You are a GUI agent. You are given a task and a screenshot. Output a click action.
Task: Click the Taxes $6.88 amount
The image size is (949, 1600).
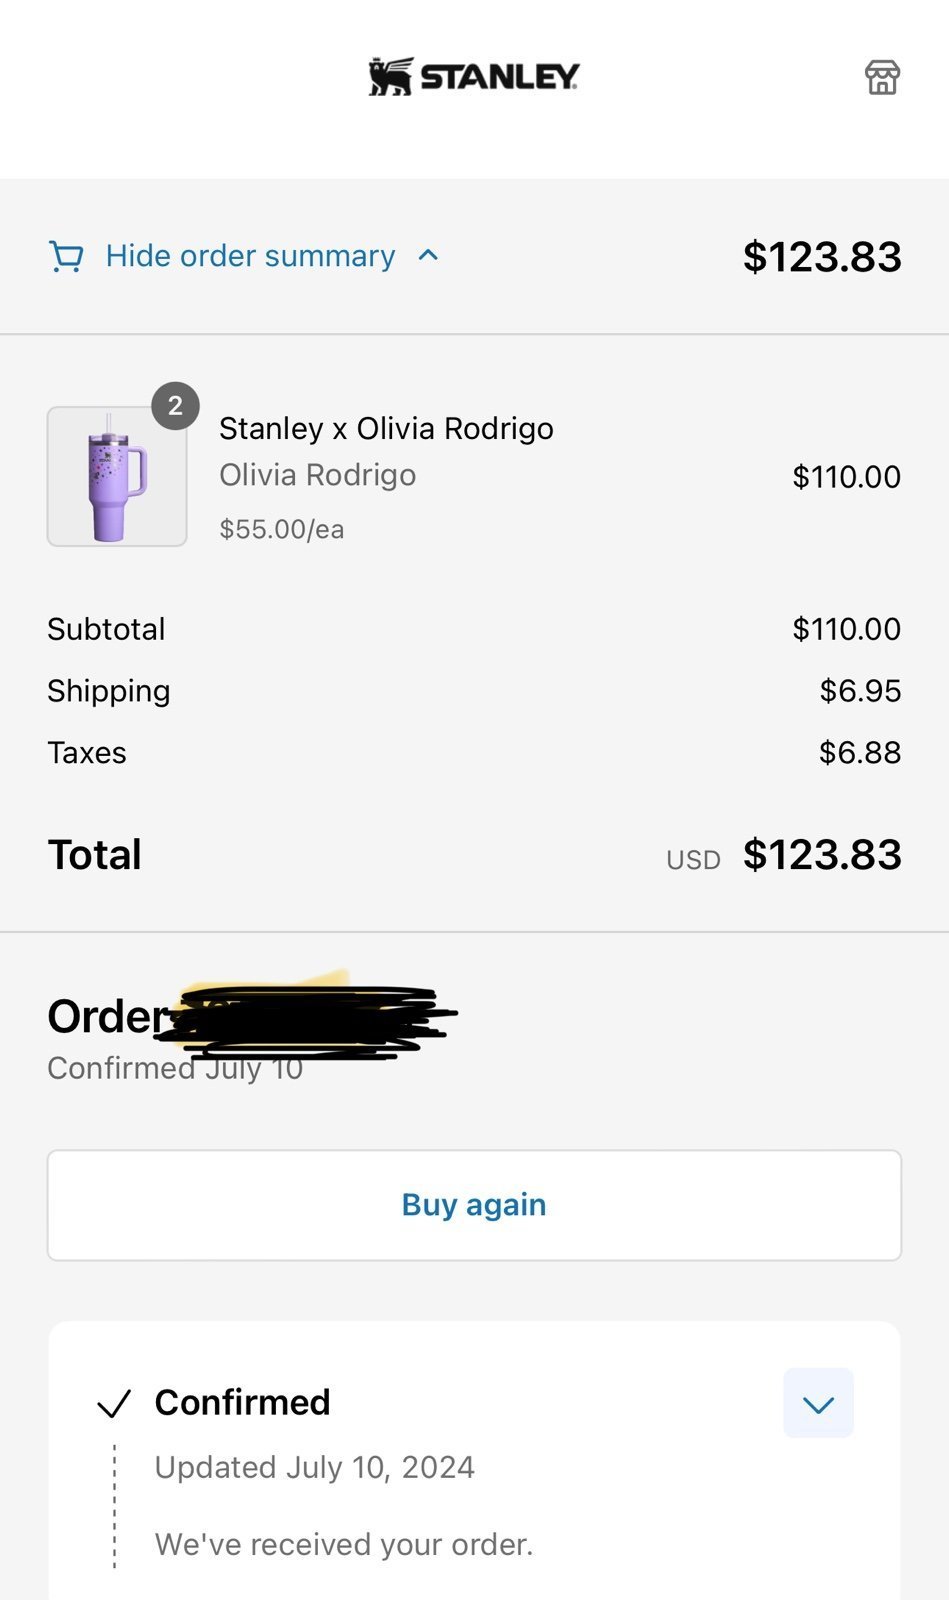tap(860, 753)
